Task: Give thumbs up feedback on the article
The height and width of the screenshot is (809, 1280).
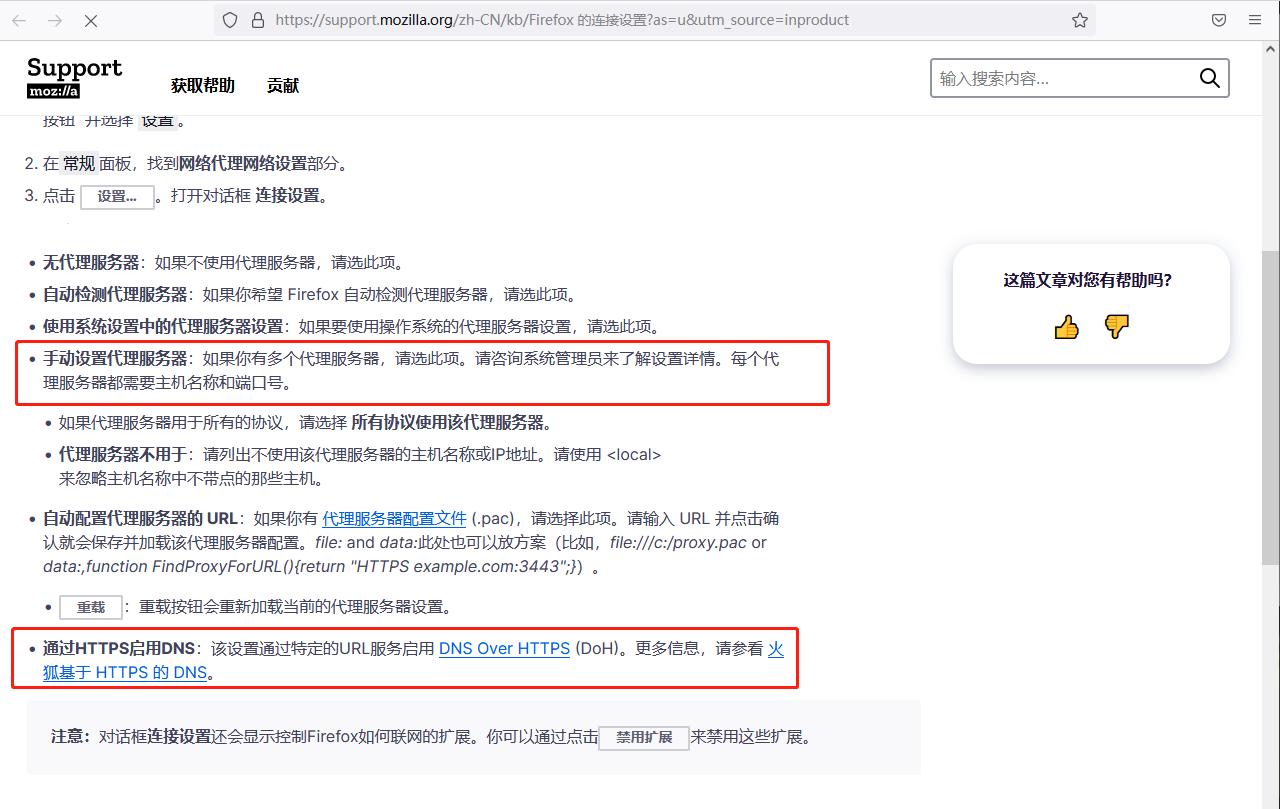Action: pyautogui.click(x=1066, y=326)
